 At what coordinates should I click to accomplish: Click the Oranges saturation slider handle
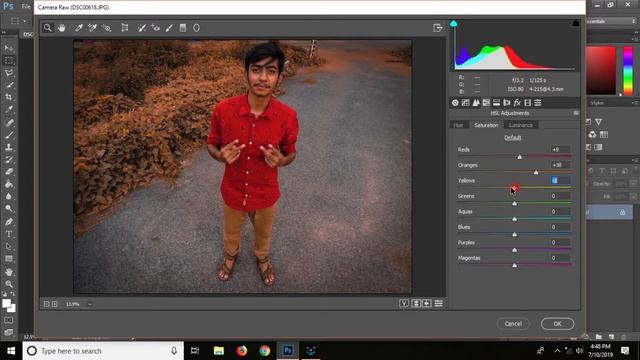tap(536, 172)
